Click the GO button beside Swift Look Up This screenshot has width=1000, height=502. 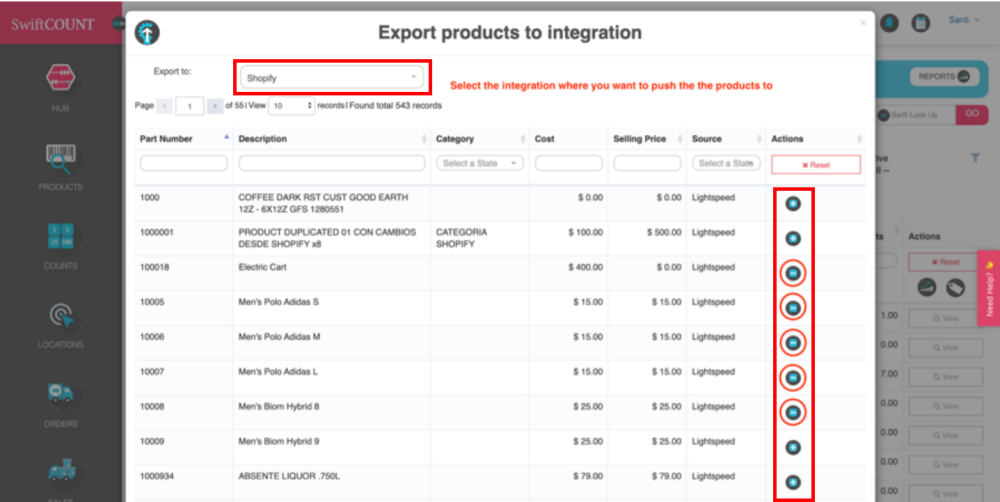[x=972, y=114]
